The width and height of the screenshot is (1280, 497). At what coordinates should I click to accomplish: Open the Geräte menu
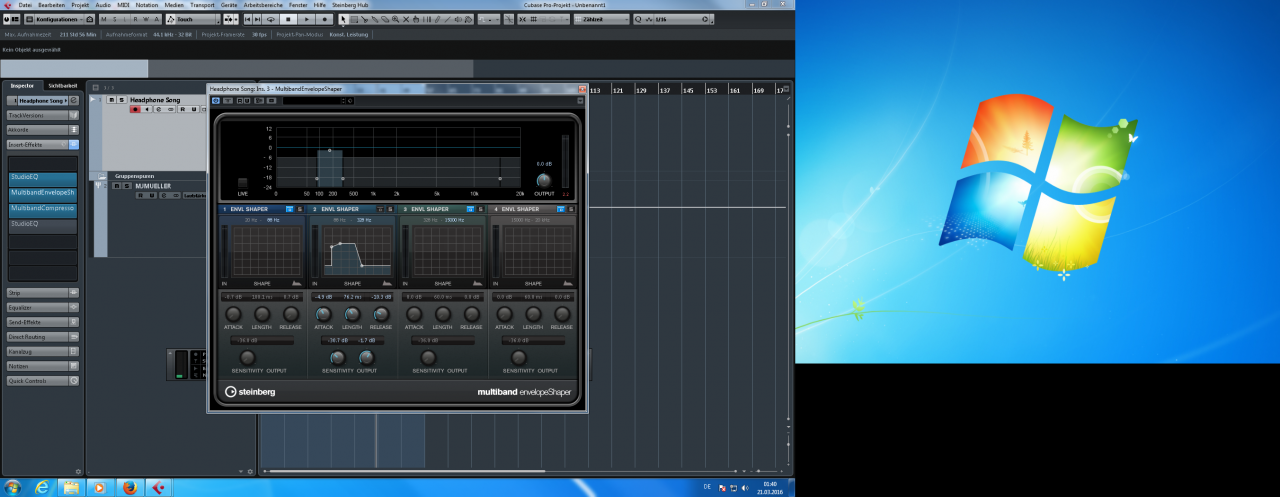pyautogui.click(x=230, y=5)
